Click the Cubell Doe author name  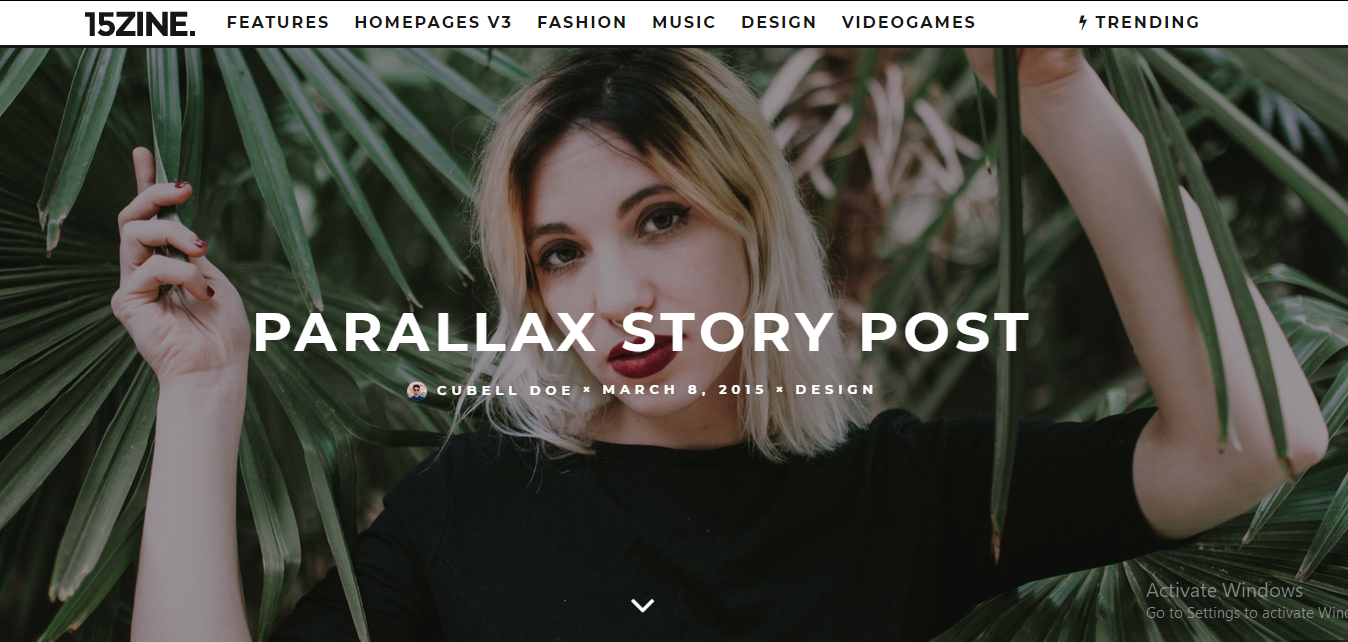pyautogui.click(x=505, y=390)
